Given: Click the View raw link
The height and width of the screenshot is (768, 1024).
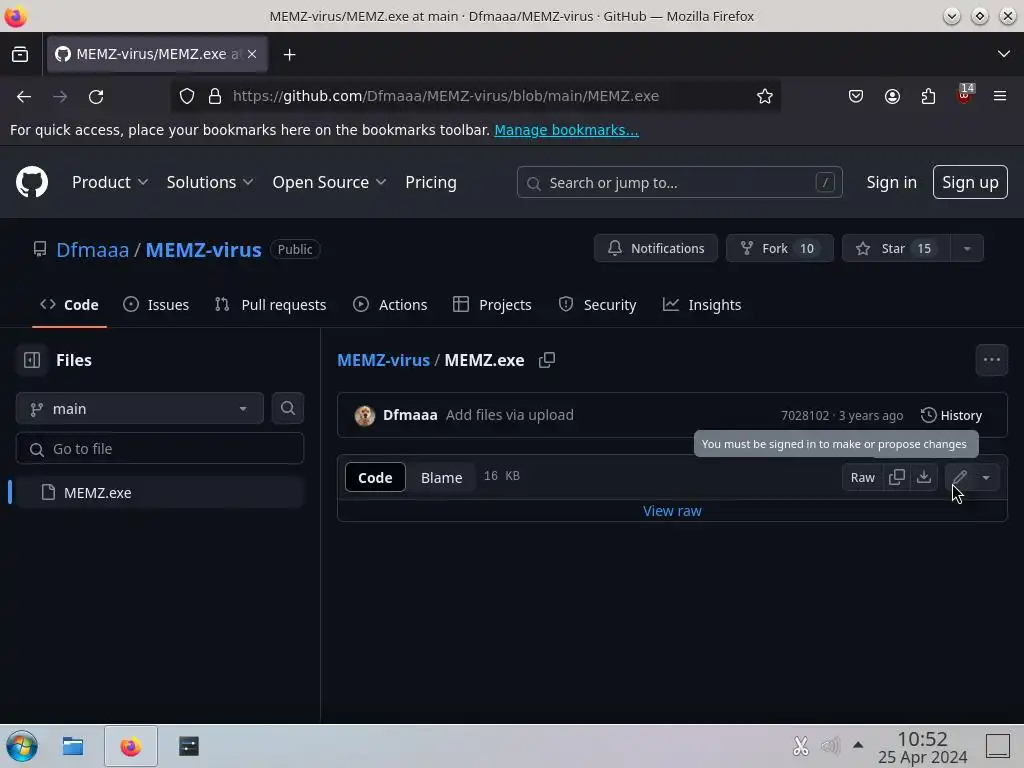Looking at the screenshot, I should [x=672, y=511].
